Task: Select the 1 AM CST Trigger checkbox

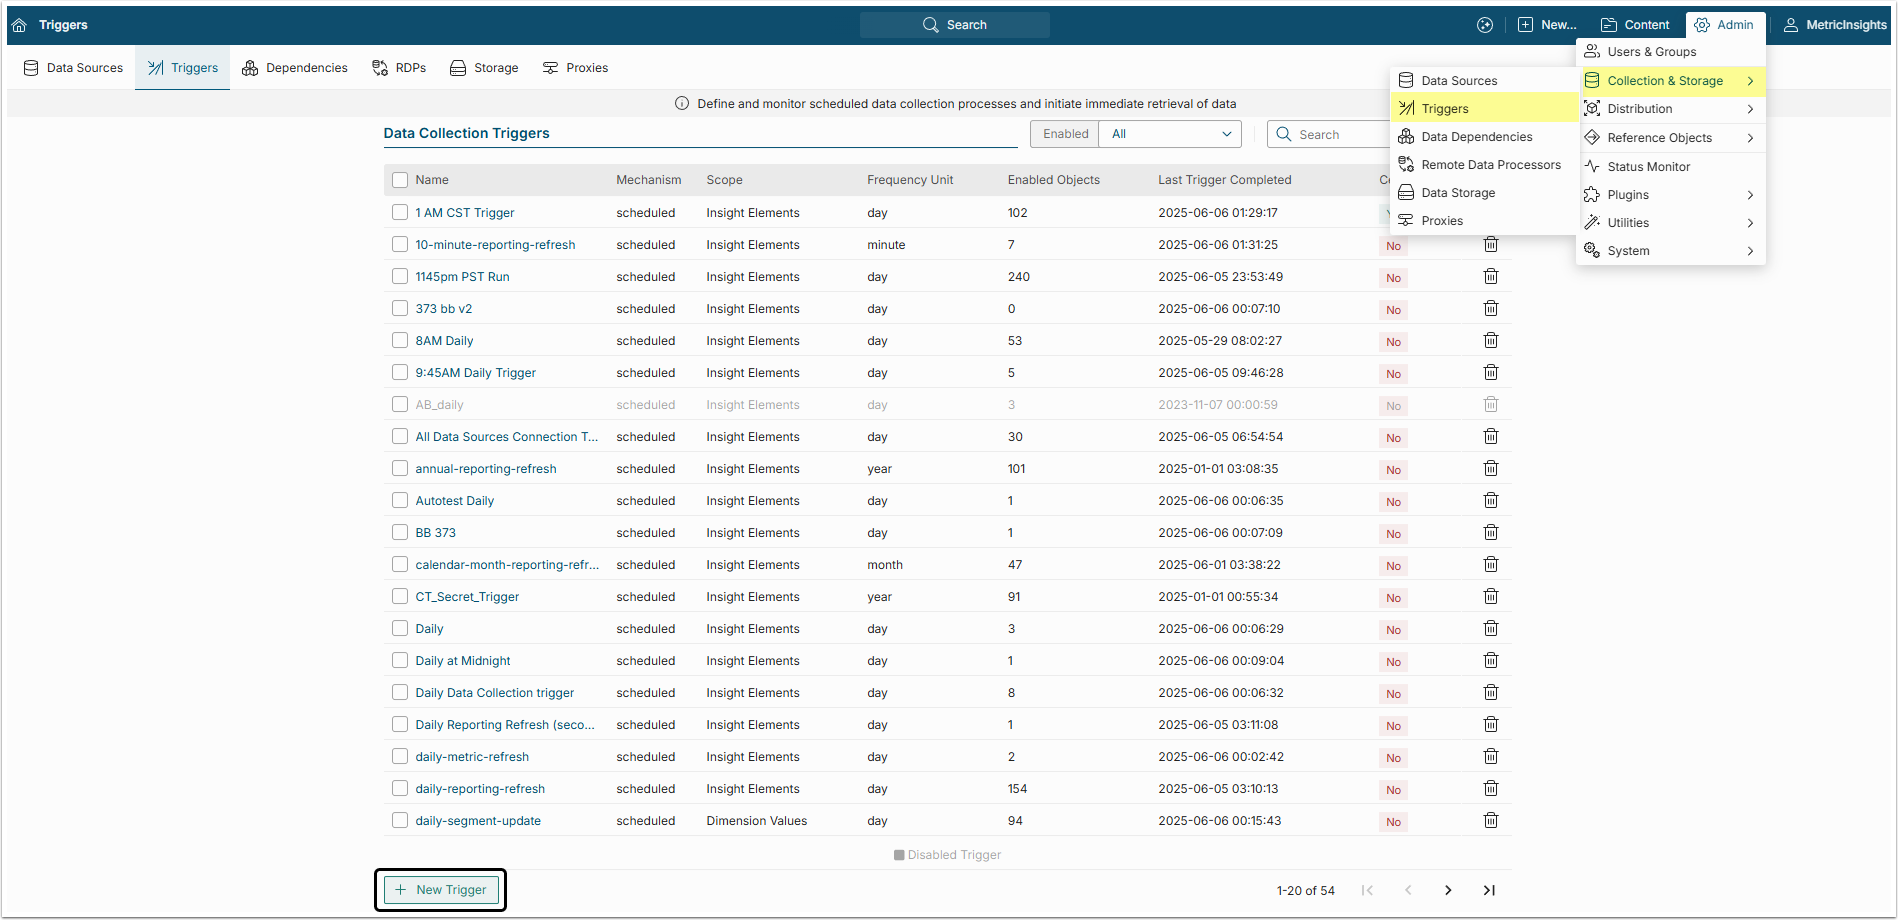Action: click(x=400, y=213)
